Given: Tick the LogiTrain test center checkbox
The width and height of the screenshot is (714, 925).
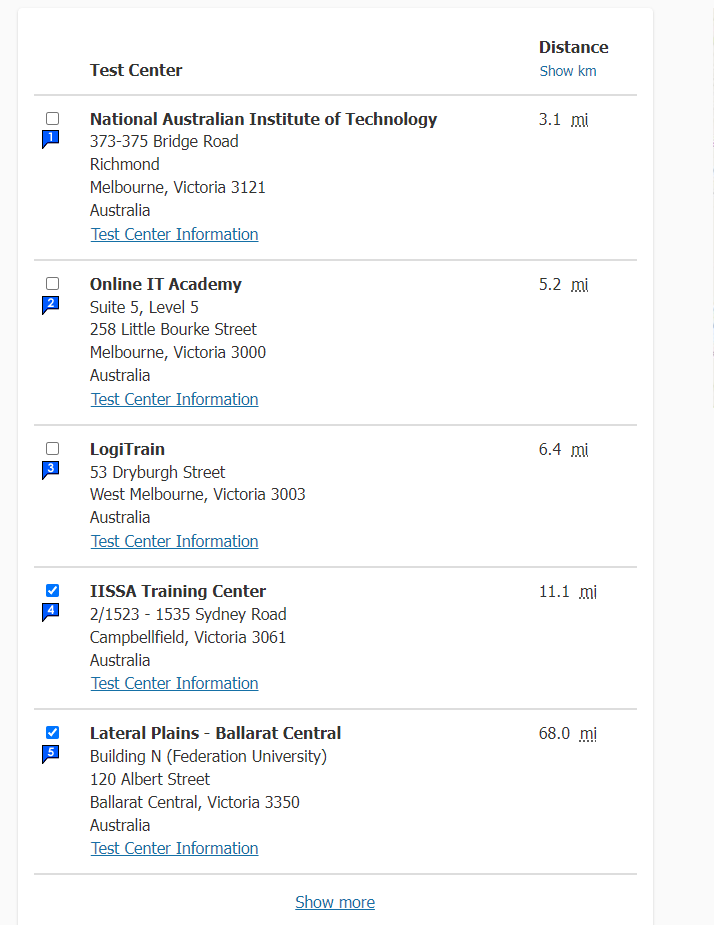Looking at the screenshot, I should click(x=53, y=449).
